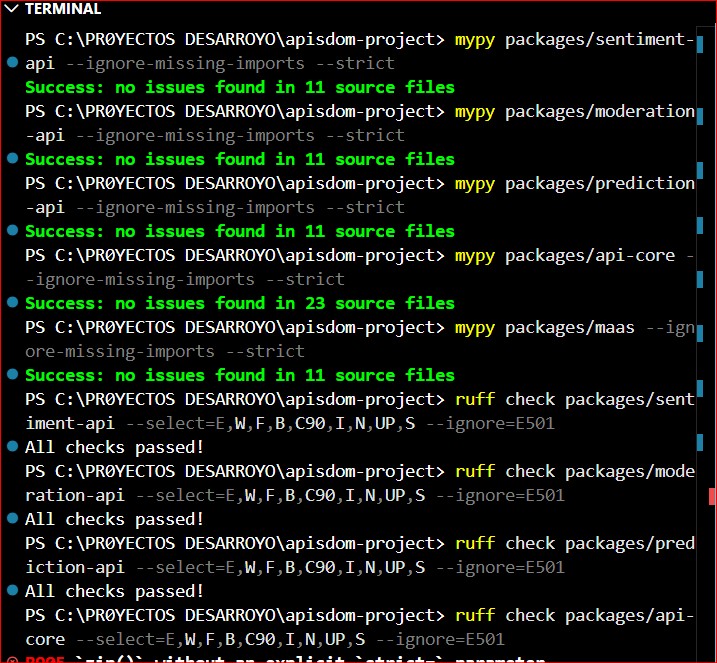Collapse the TERMINAL panel chevron

pos(11,9)
